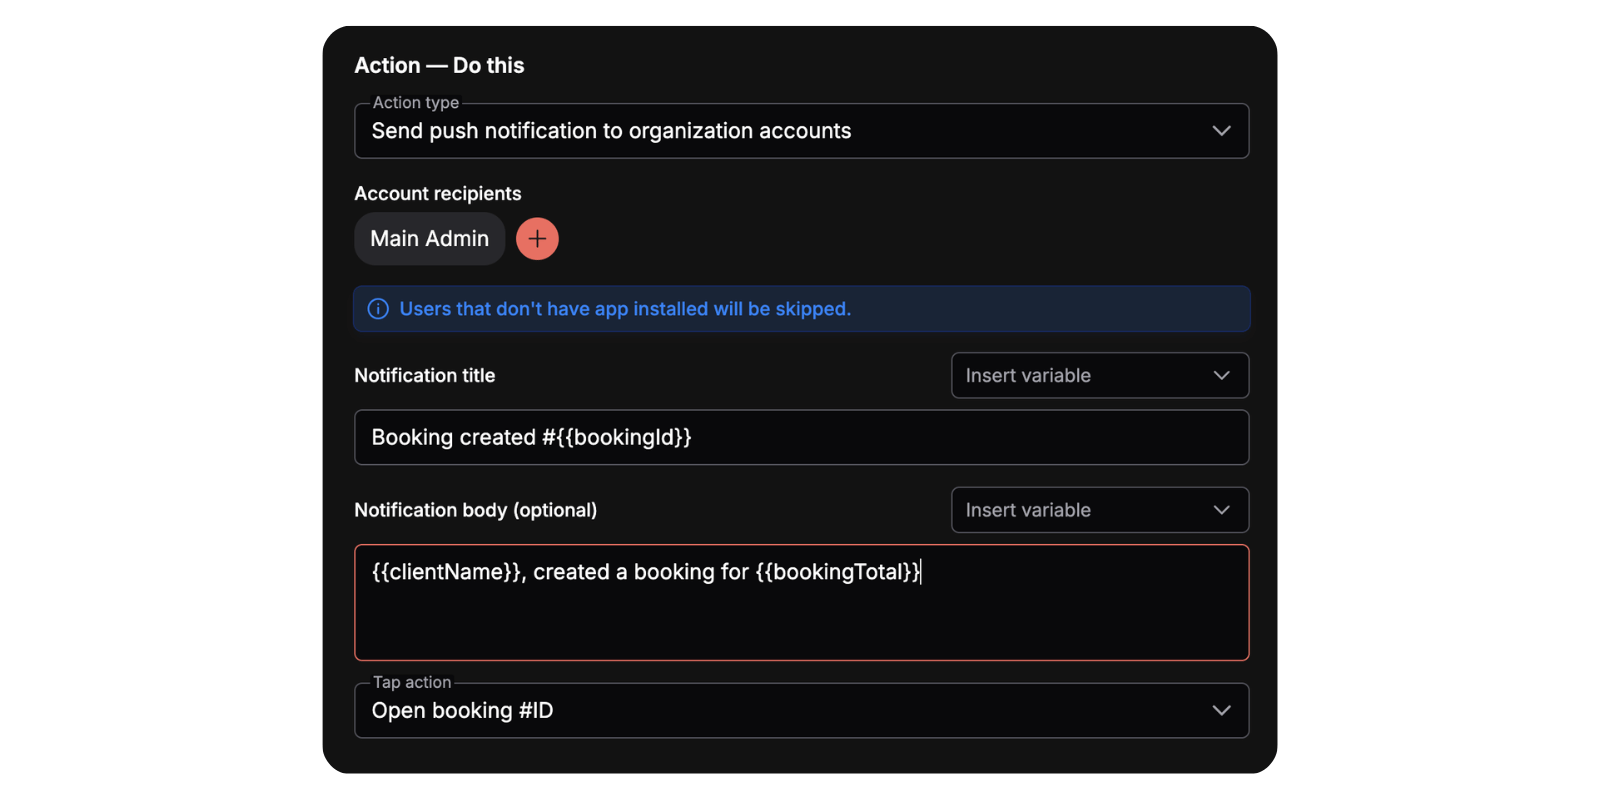1600x800 pixels.
Task: Click the 'Users that don't have app installed' notice
Action: [801, 309]
